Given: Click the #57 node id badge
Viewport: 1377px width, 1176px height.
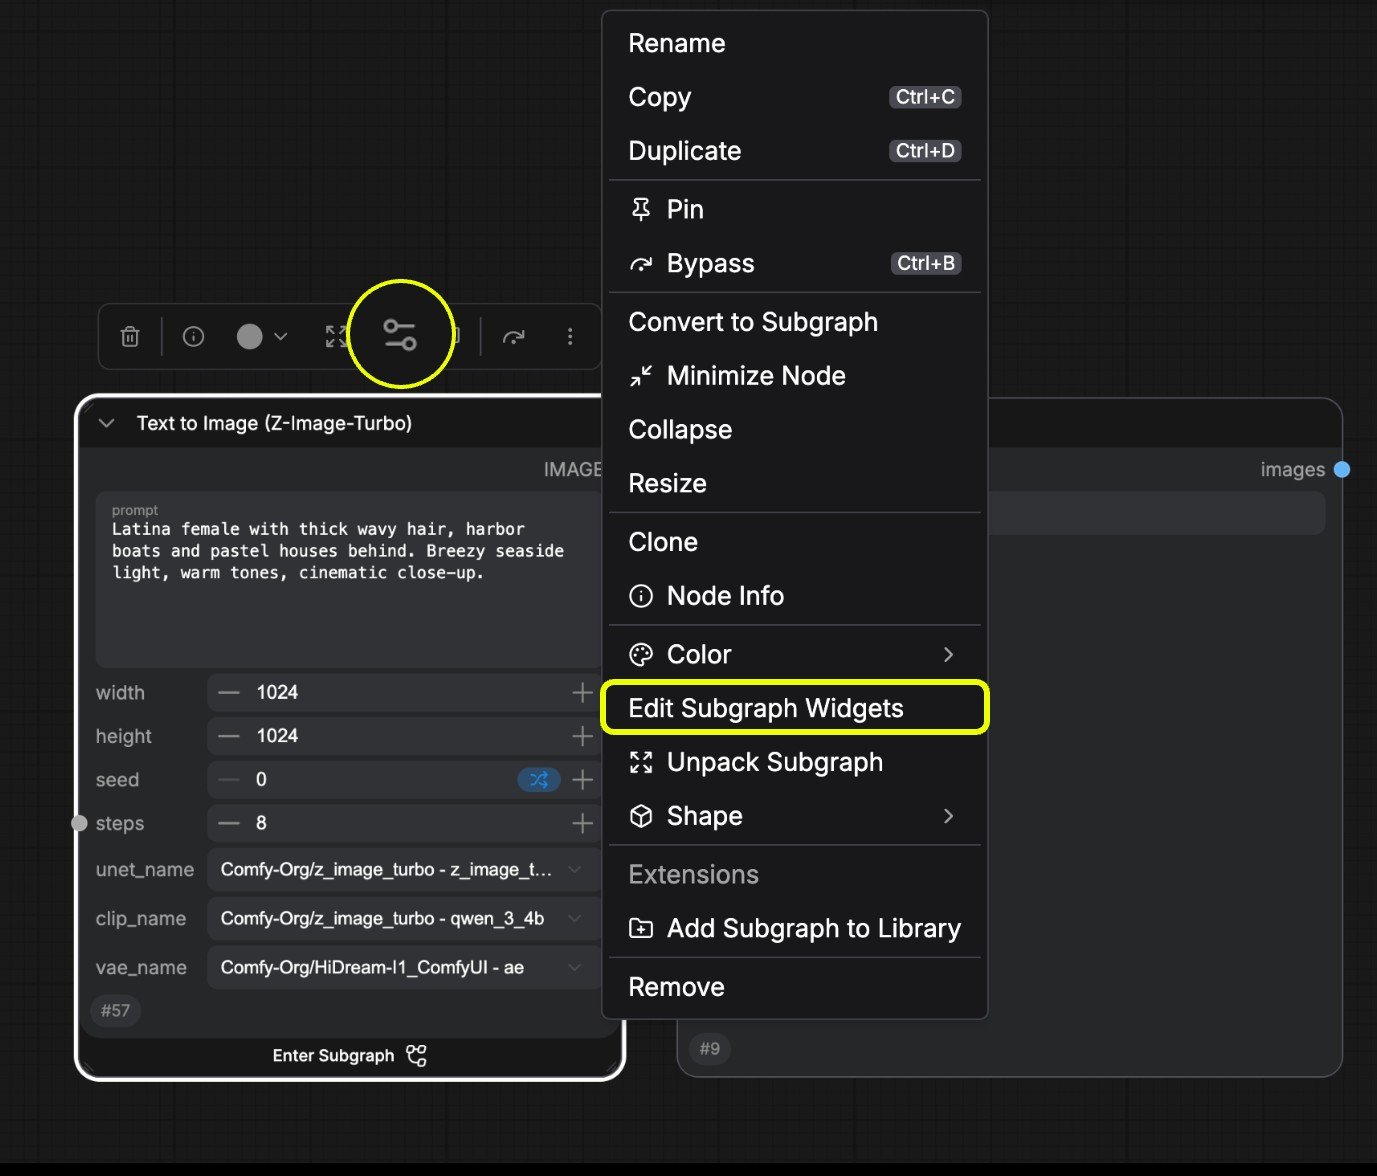Looking at the screenshot, I should (x=116, y=1011).
